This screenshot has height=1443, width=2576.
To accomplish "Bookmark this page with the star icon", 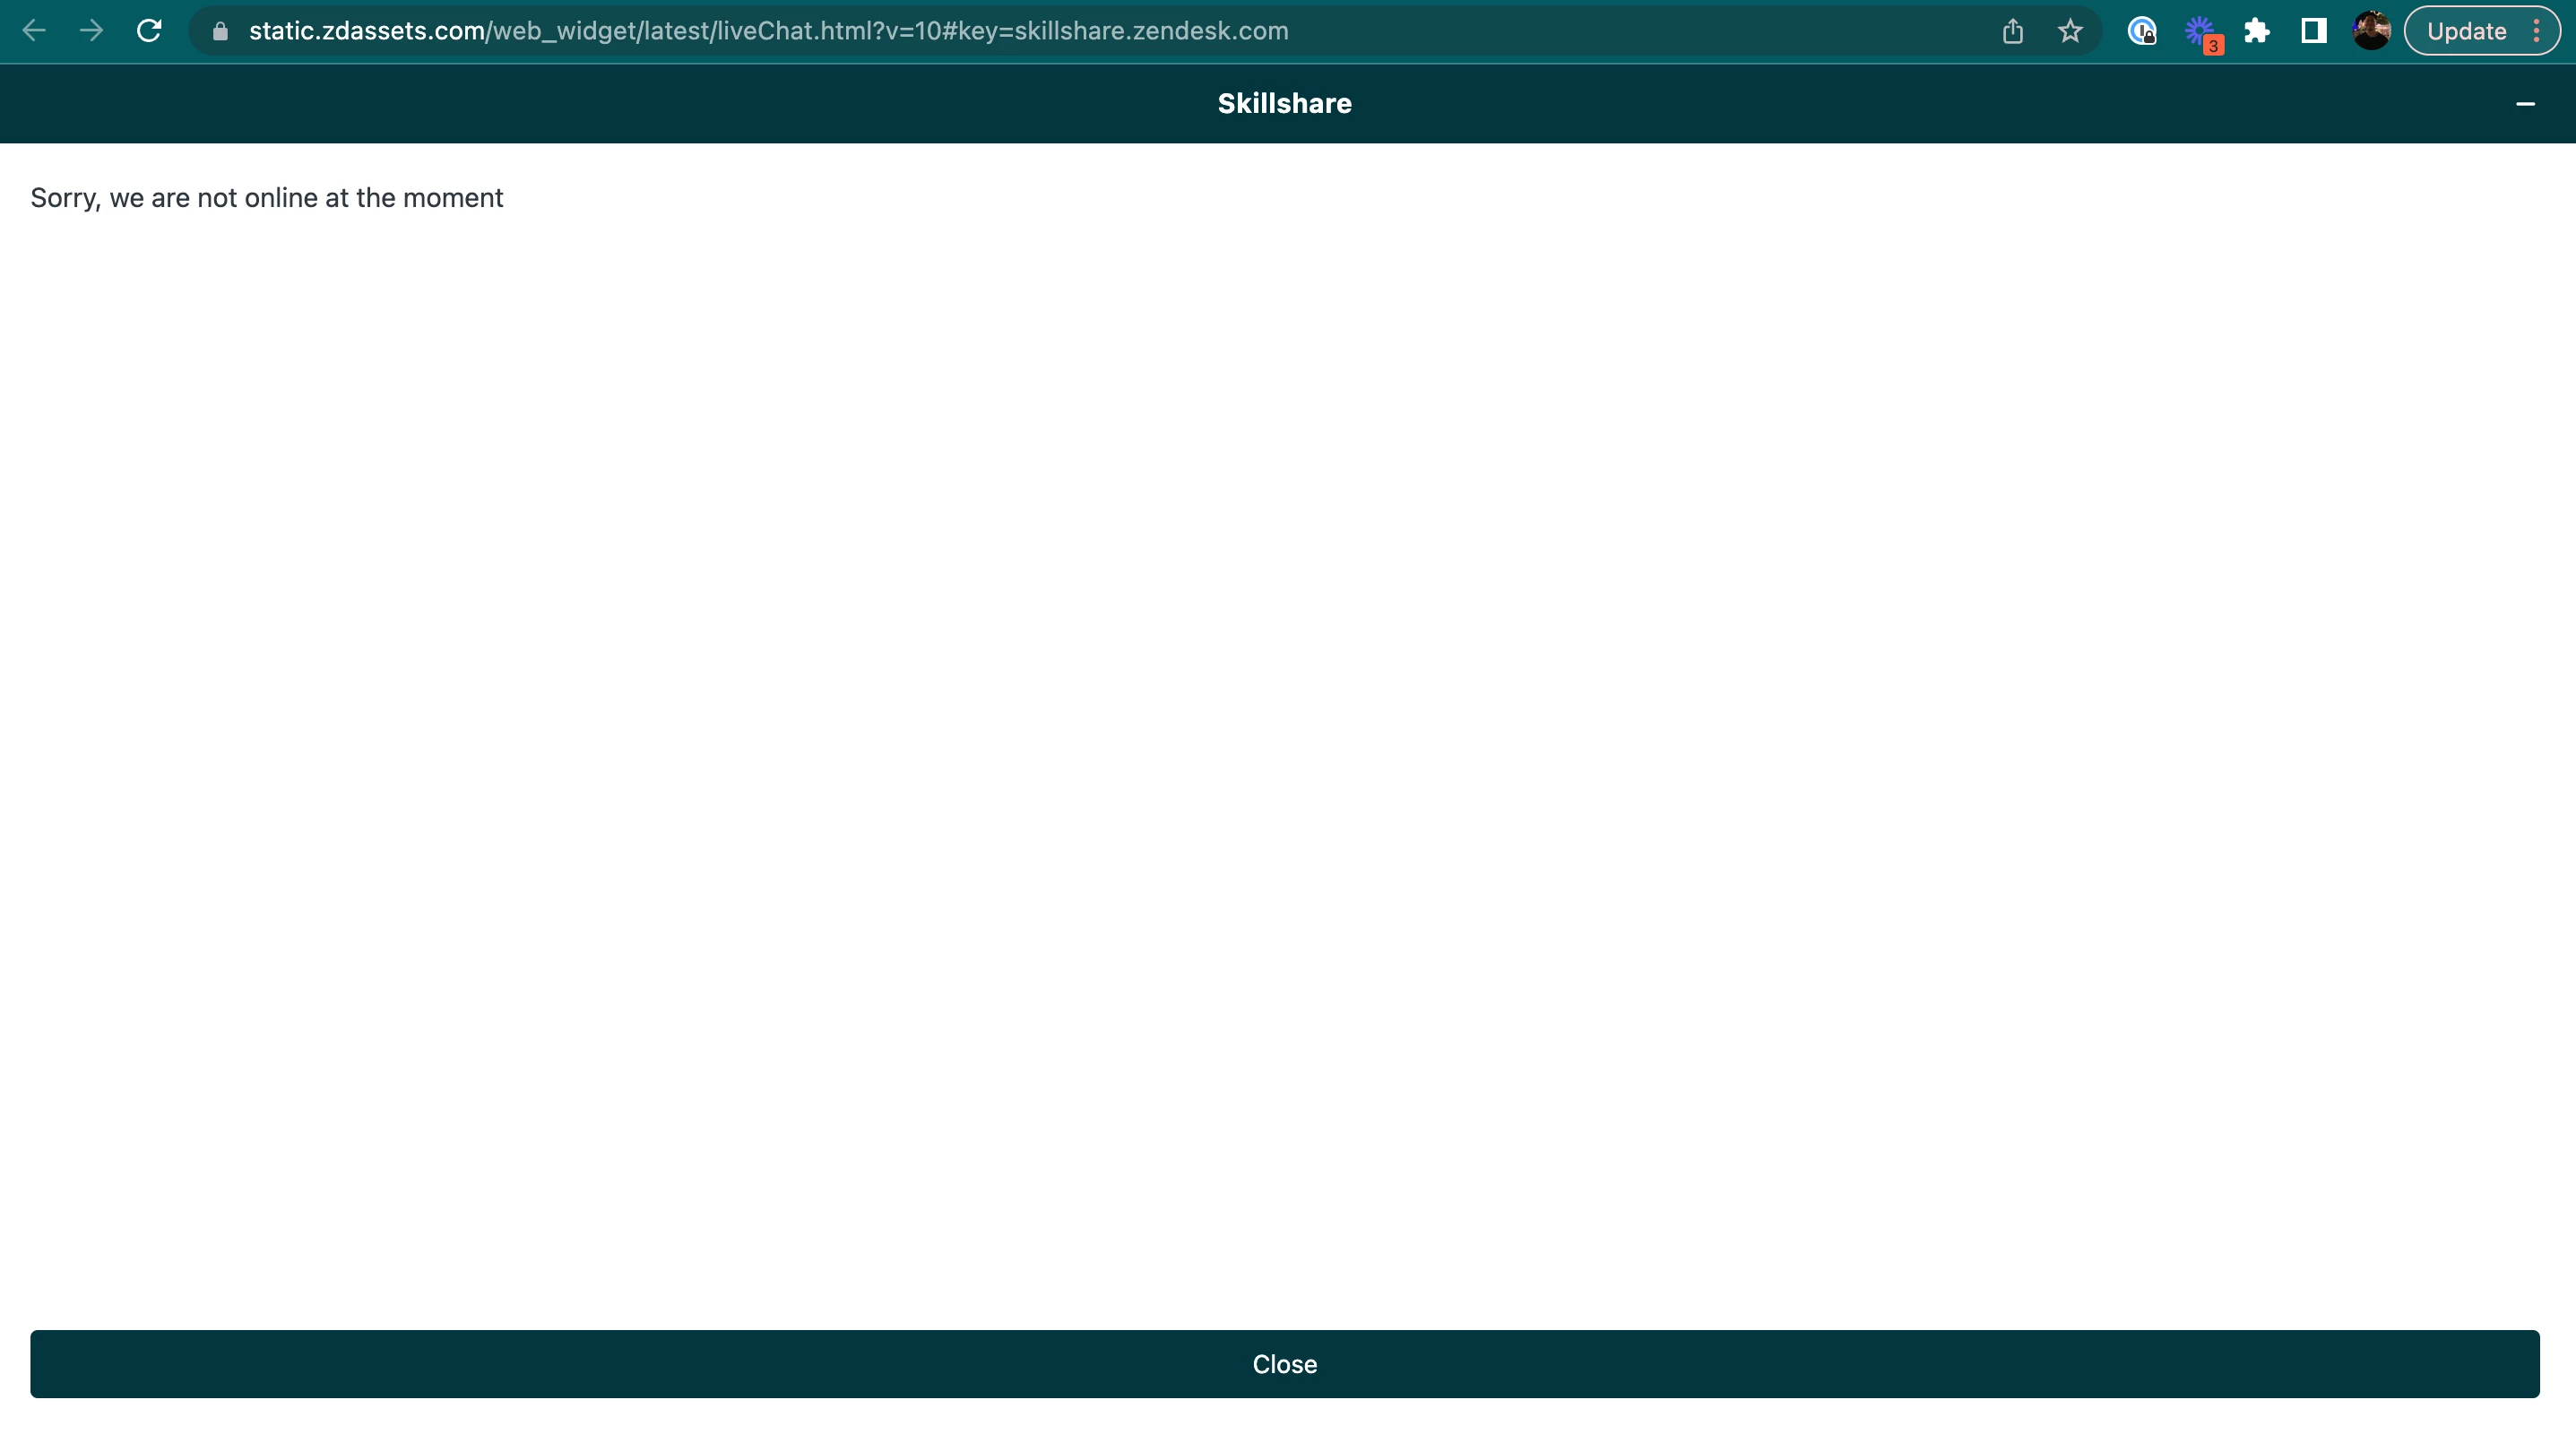I will click(2070, 31).
